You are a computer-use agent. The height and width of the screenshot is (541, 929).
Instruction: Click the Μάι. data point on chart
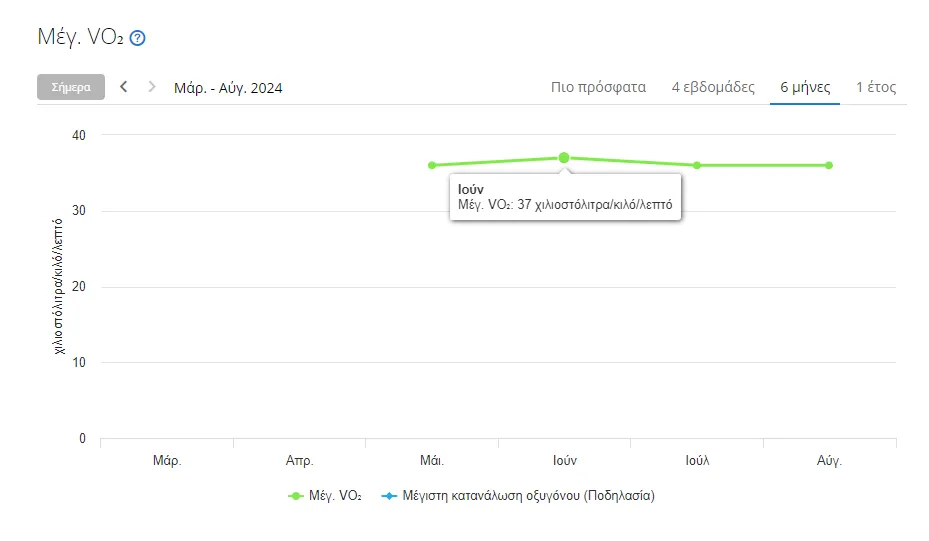(432, 165)
